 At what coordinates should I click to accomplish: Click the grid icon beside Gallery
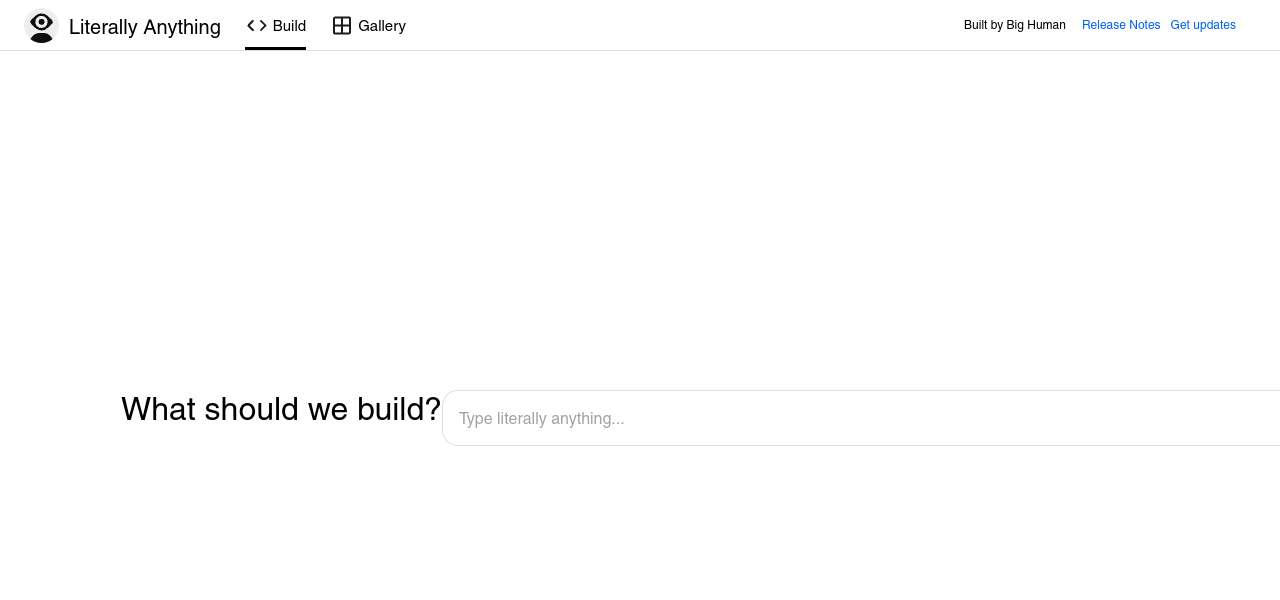point(342,26)
